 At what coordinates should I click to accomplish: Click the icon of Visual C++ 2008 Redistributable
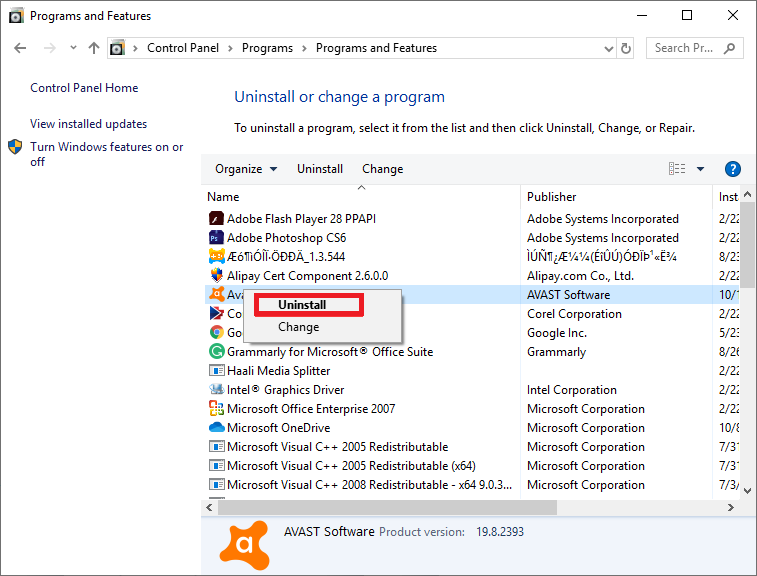click(x=216, y=484)
